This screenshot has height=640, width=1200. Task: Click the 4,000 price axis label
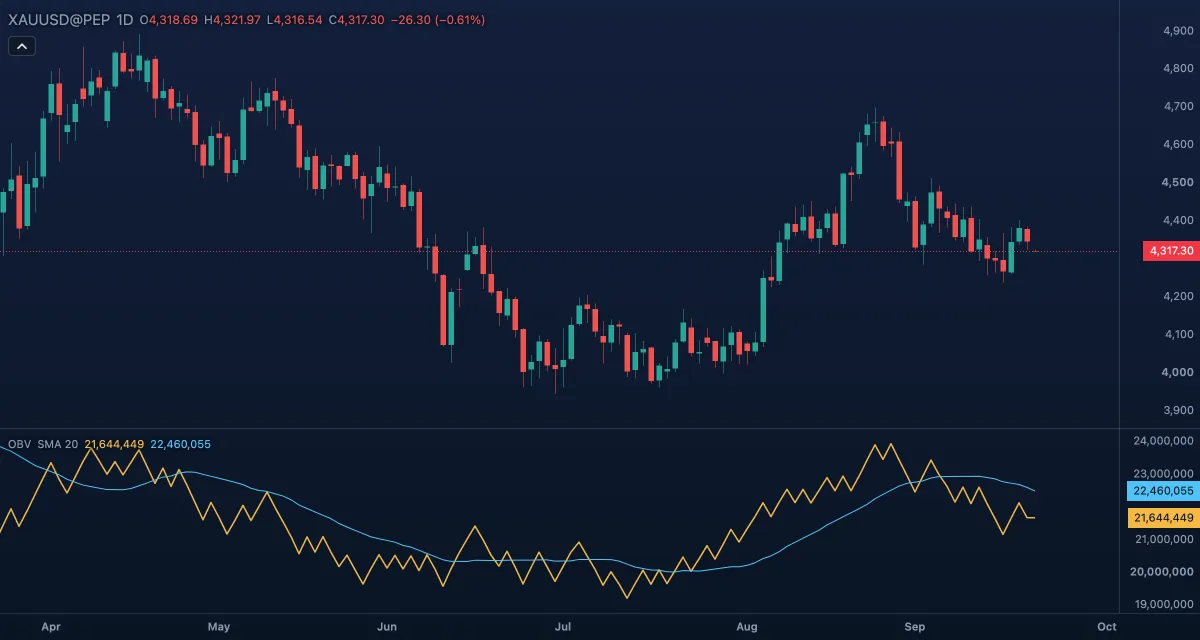coord(1179,373)
